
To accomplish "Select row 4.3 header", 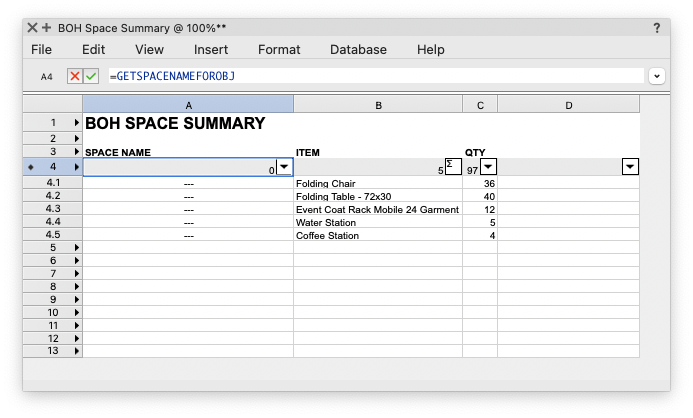I will point(53,209).
